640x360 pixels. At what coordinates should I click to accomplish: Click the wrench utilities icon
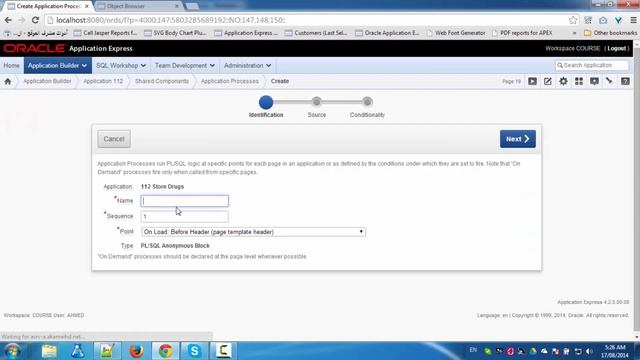(x=609, y=81)
